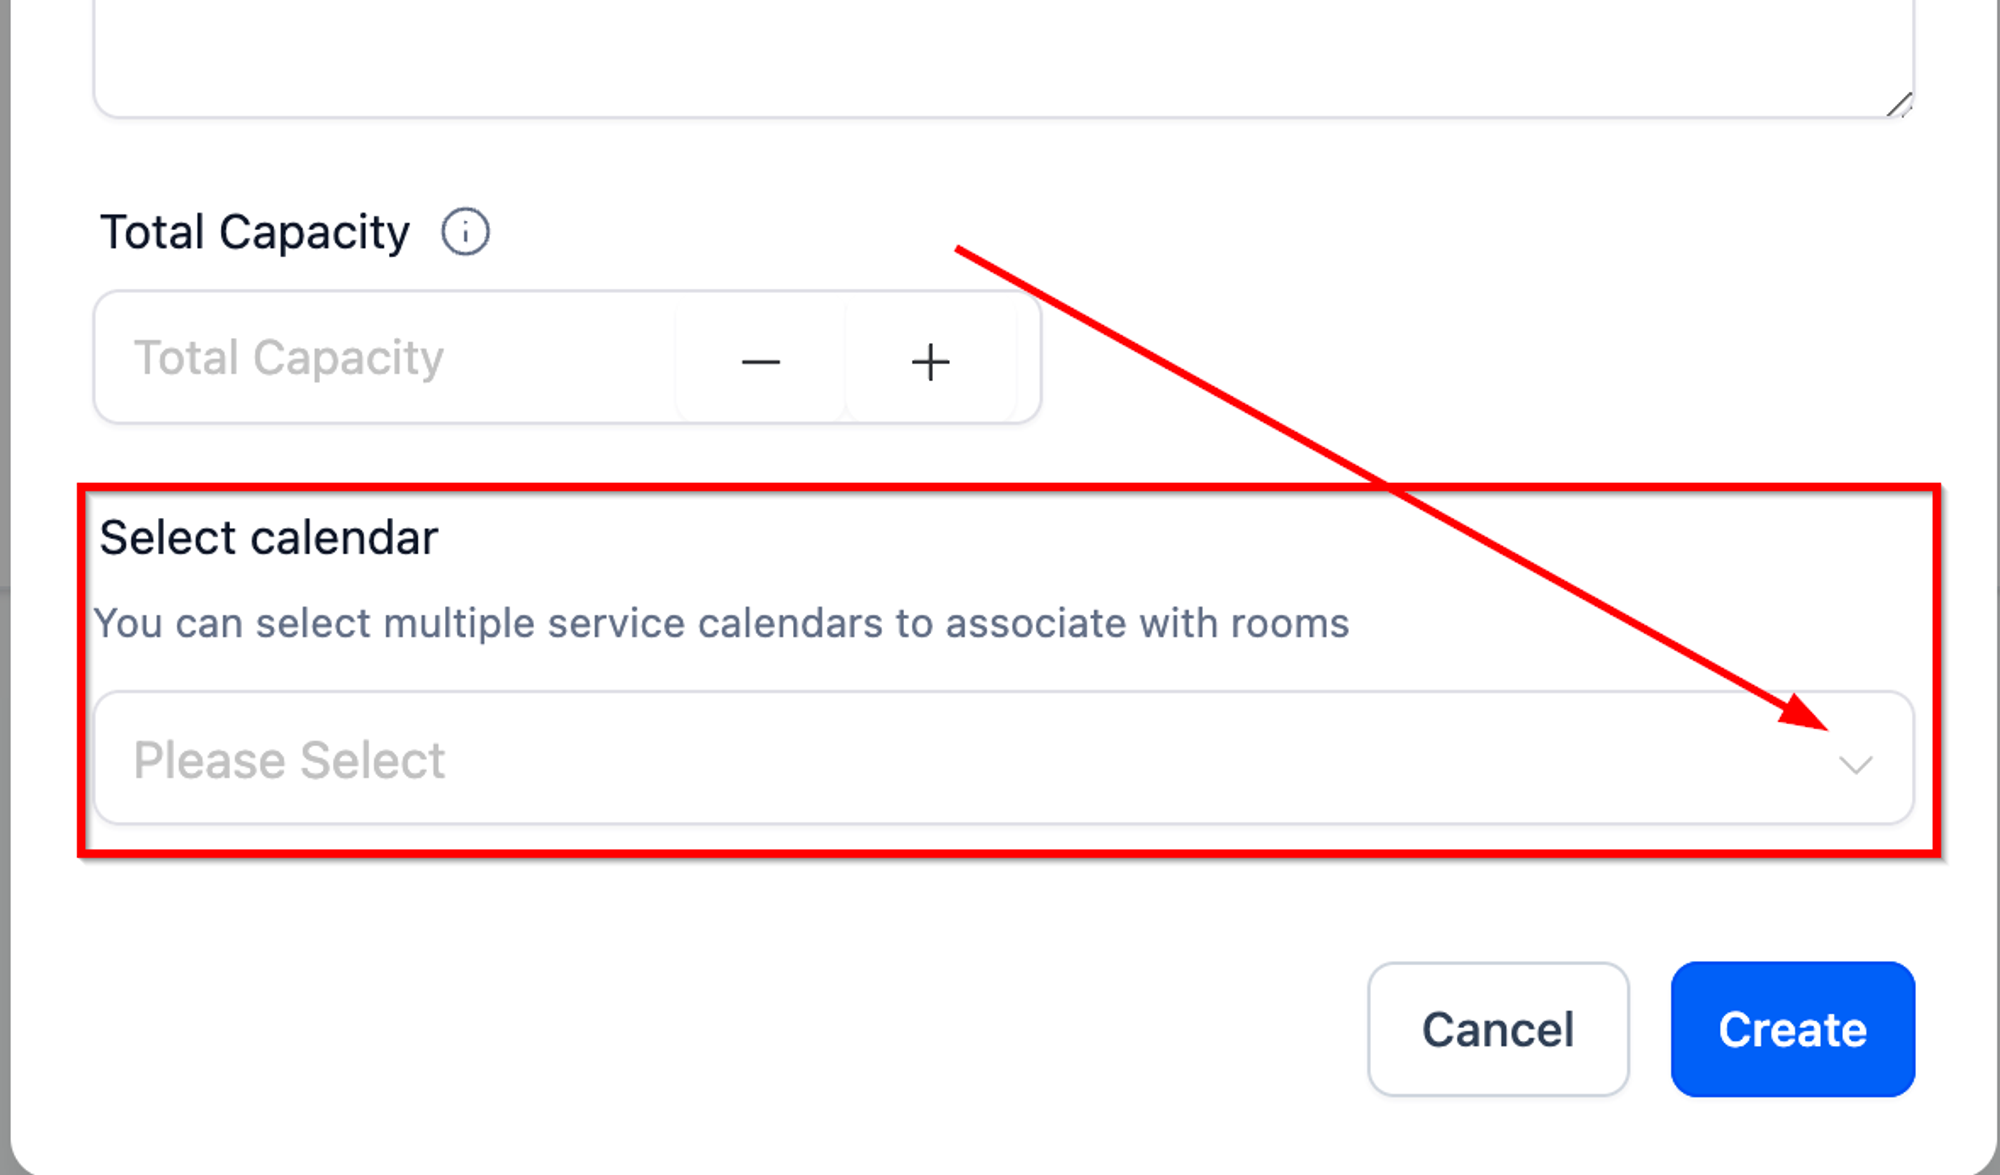Click the Total Capacity placeholder text
Viewport: 2000px width, 1175px height.
[x=289, y=358]
